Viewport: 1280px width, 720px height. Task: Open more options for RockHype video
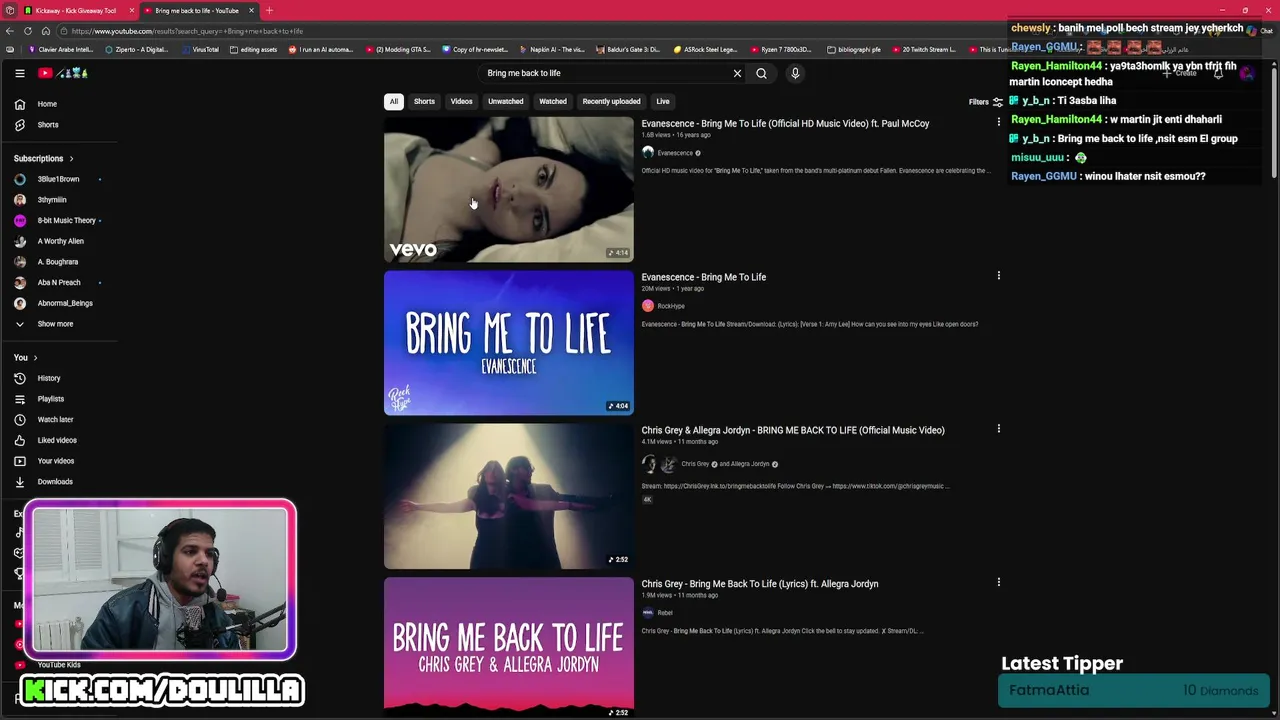pyautogui.click(x=998, y=275)
